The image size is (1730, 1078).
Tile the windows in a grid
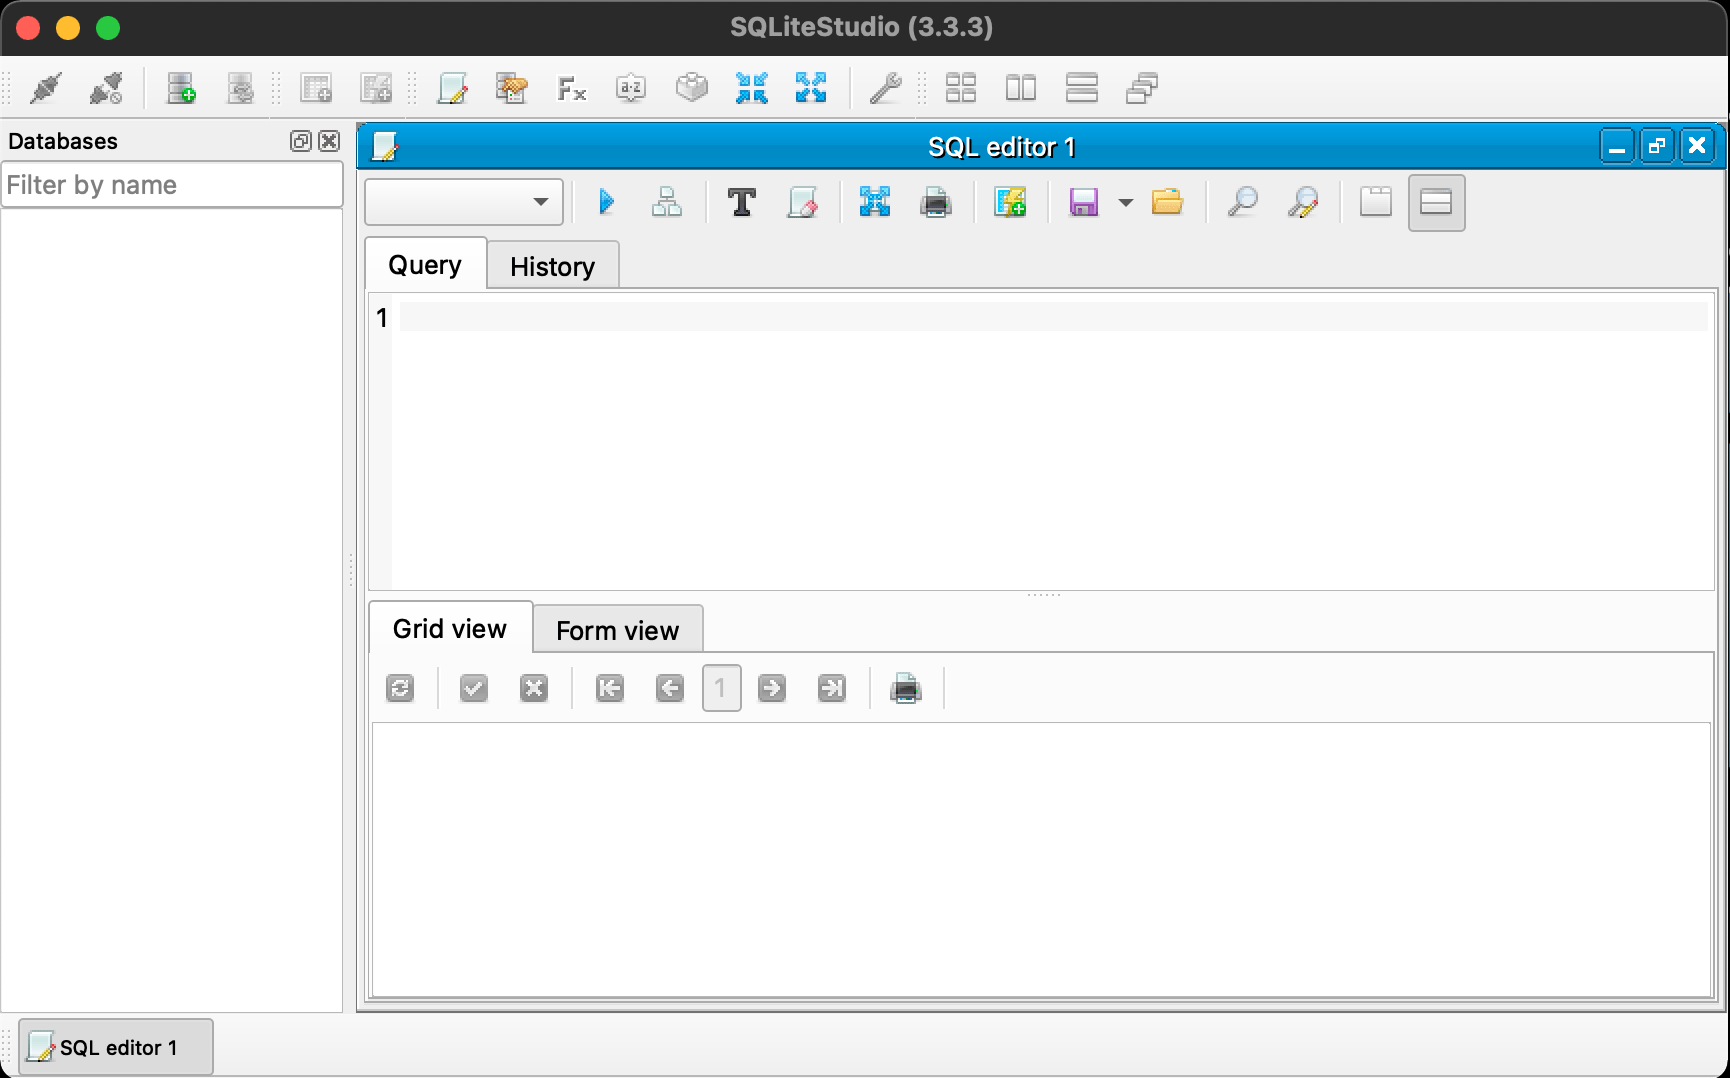click(961, 88)
